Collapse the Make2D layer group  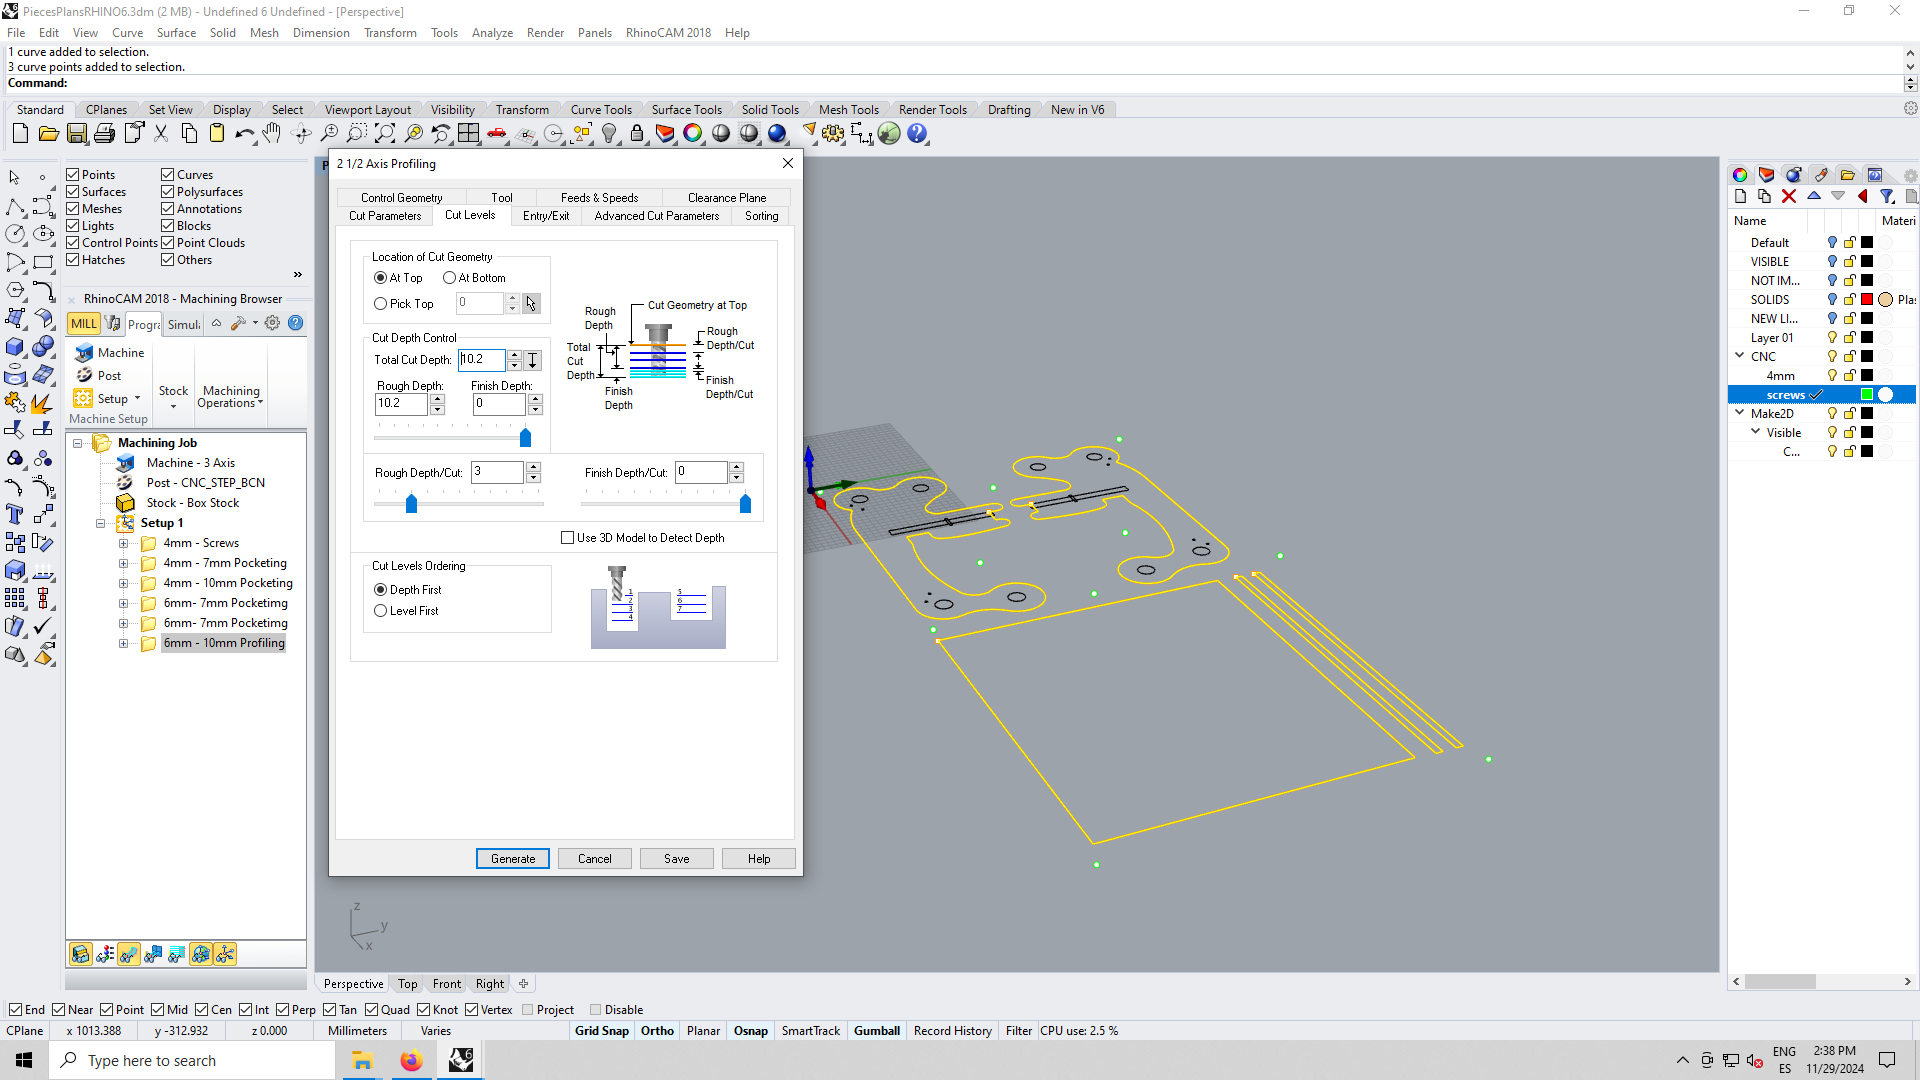[1740, 413]
